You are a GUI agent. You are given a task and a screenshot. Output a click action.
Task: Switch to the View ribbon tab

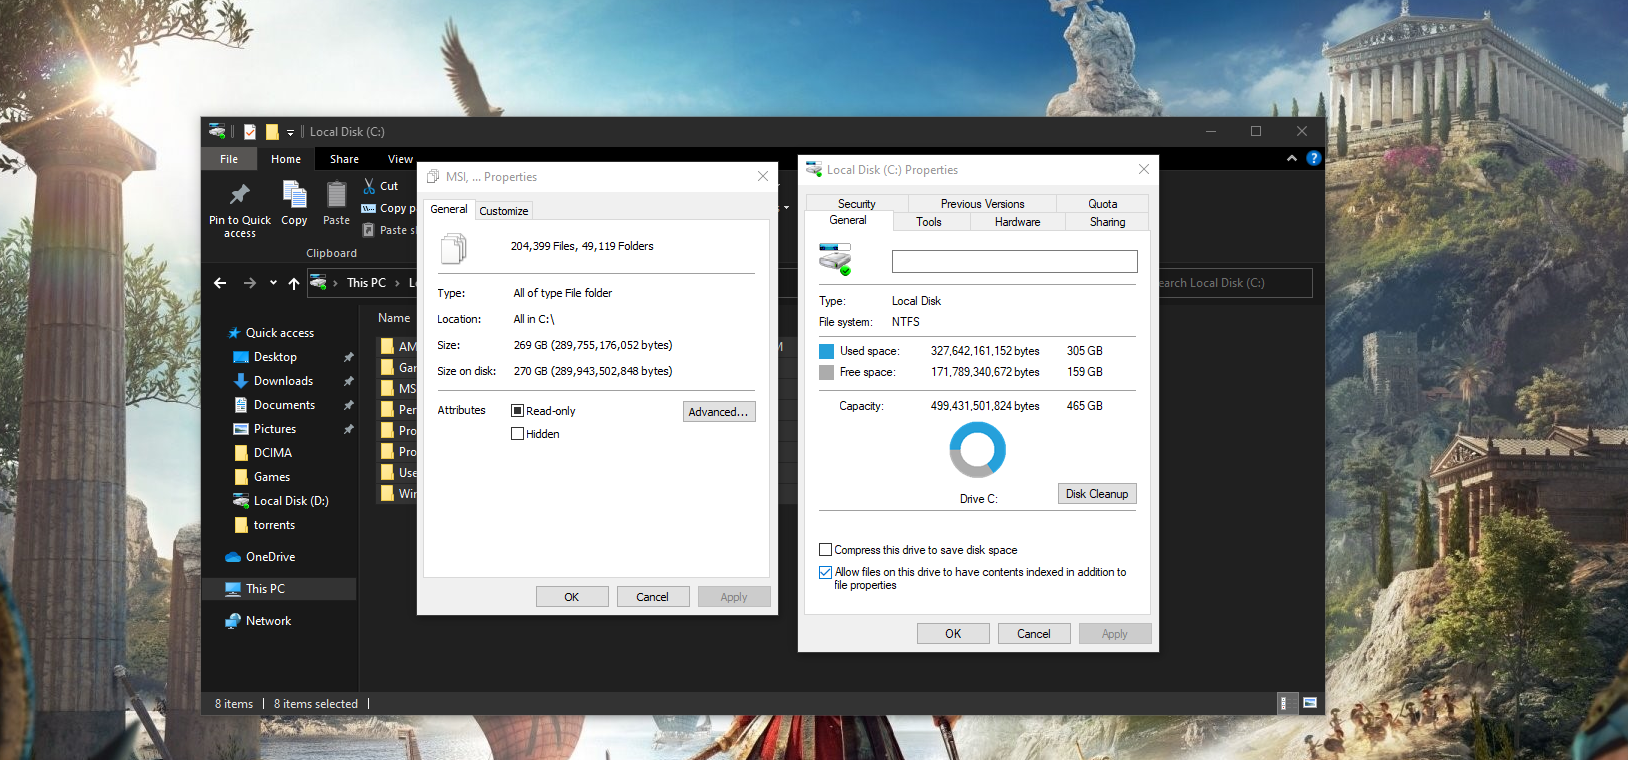(400, 159)
